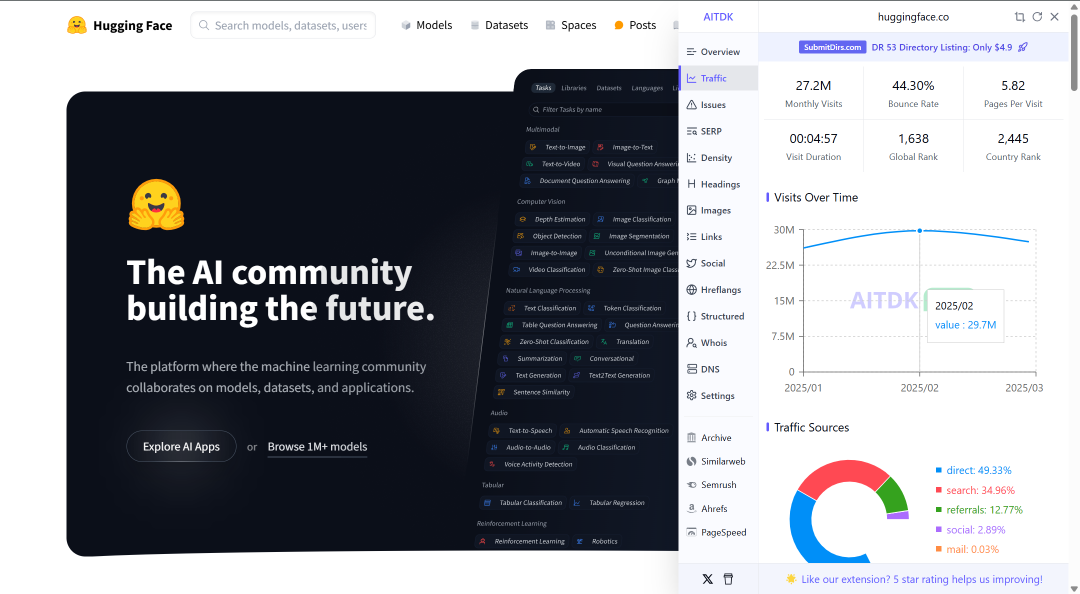Click the Object Detection task tag
Image resolution: width=1080 pixels, height=594 pixels.
click(550, 236)
